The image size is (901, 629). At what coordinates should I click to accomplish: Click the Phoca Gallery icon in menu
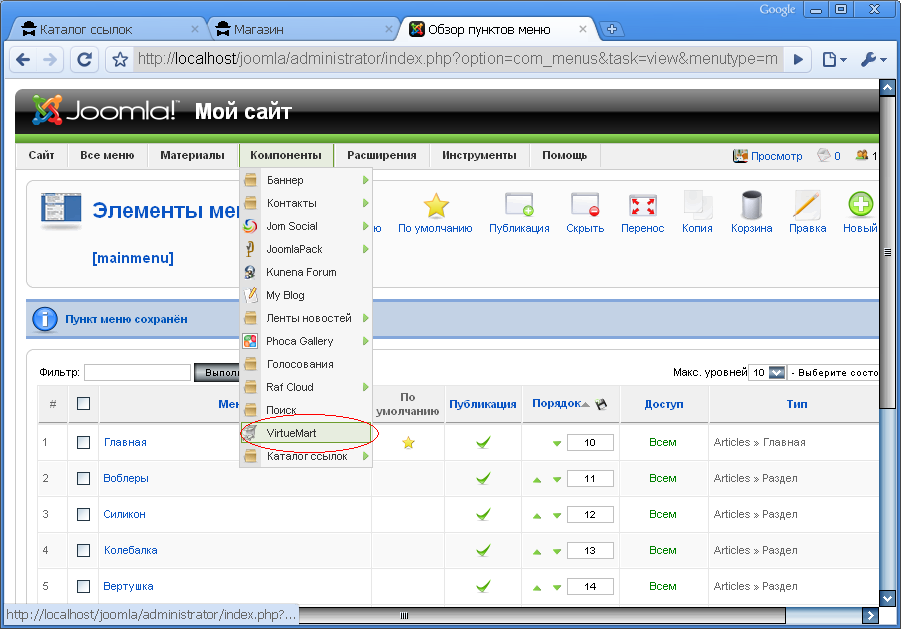pos(250,341)
